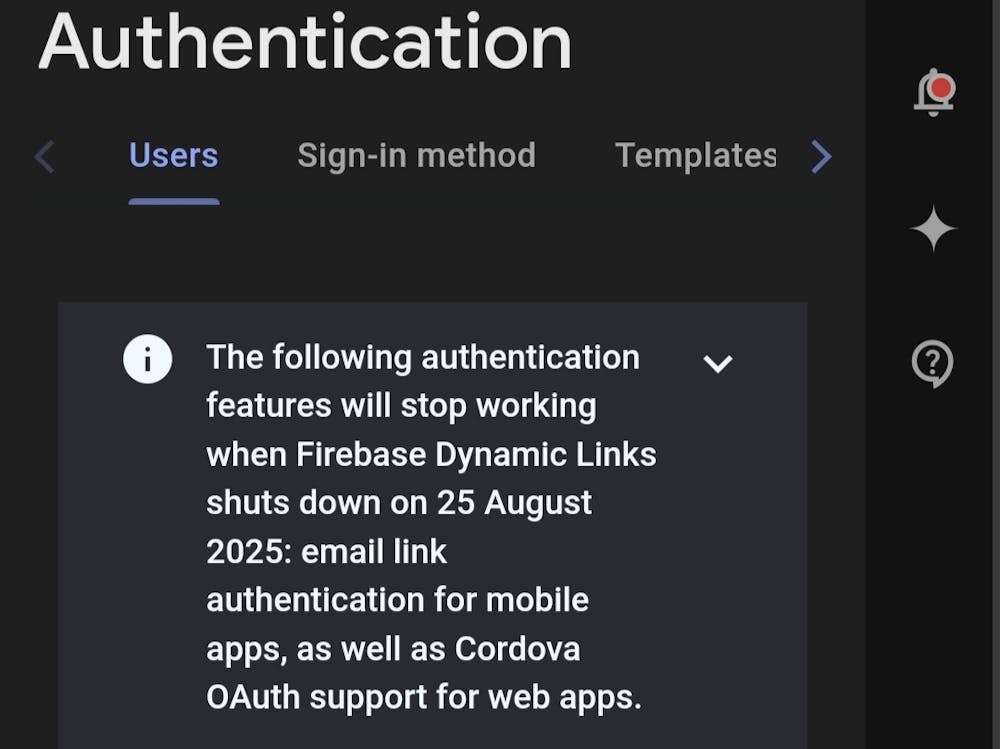The image size is (1000, 749).
Task: Open Firebase support from the help icon
Action: tap(932, 364)
